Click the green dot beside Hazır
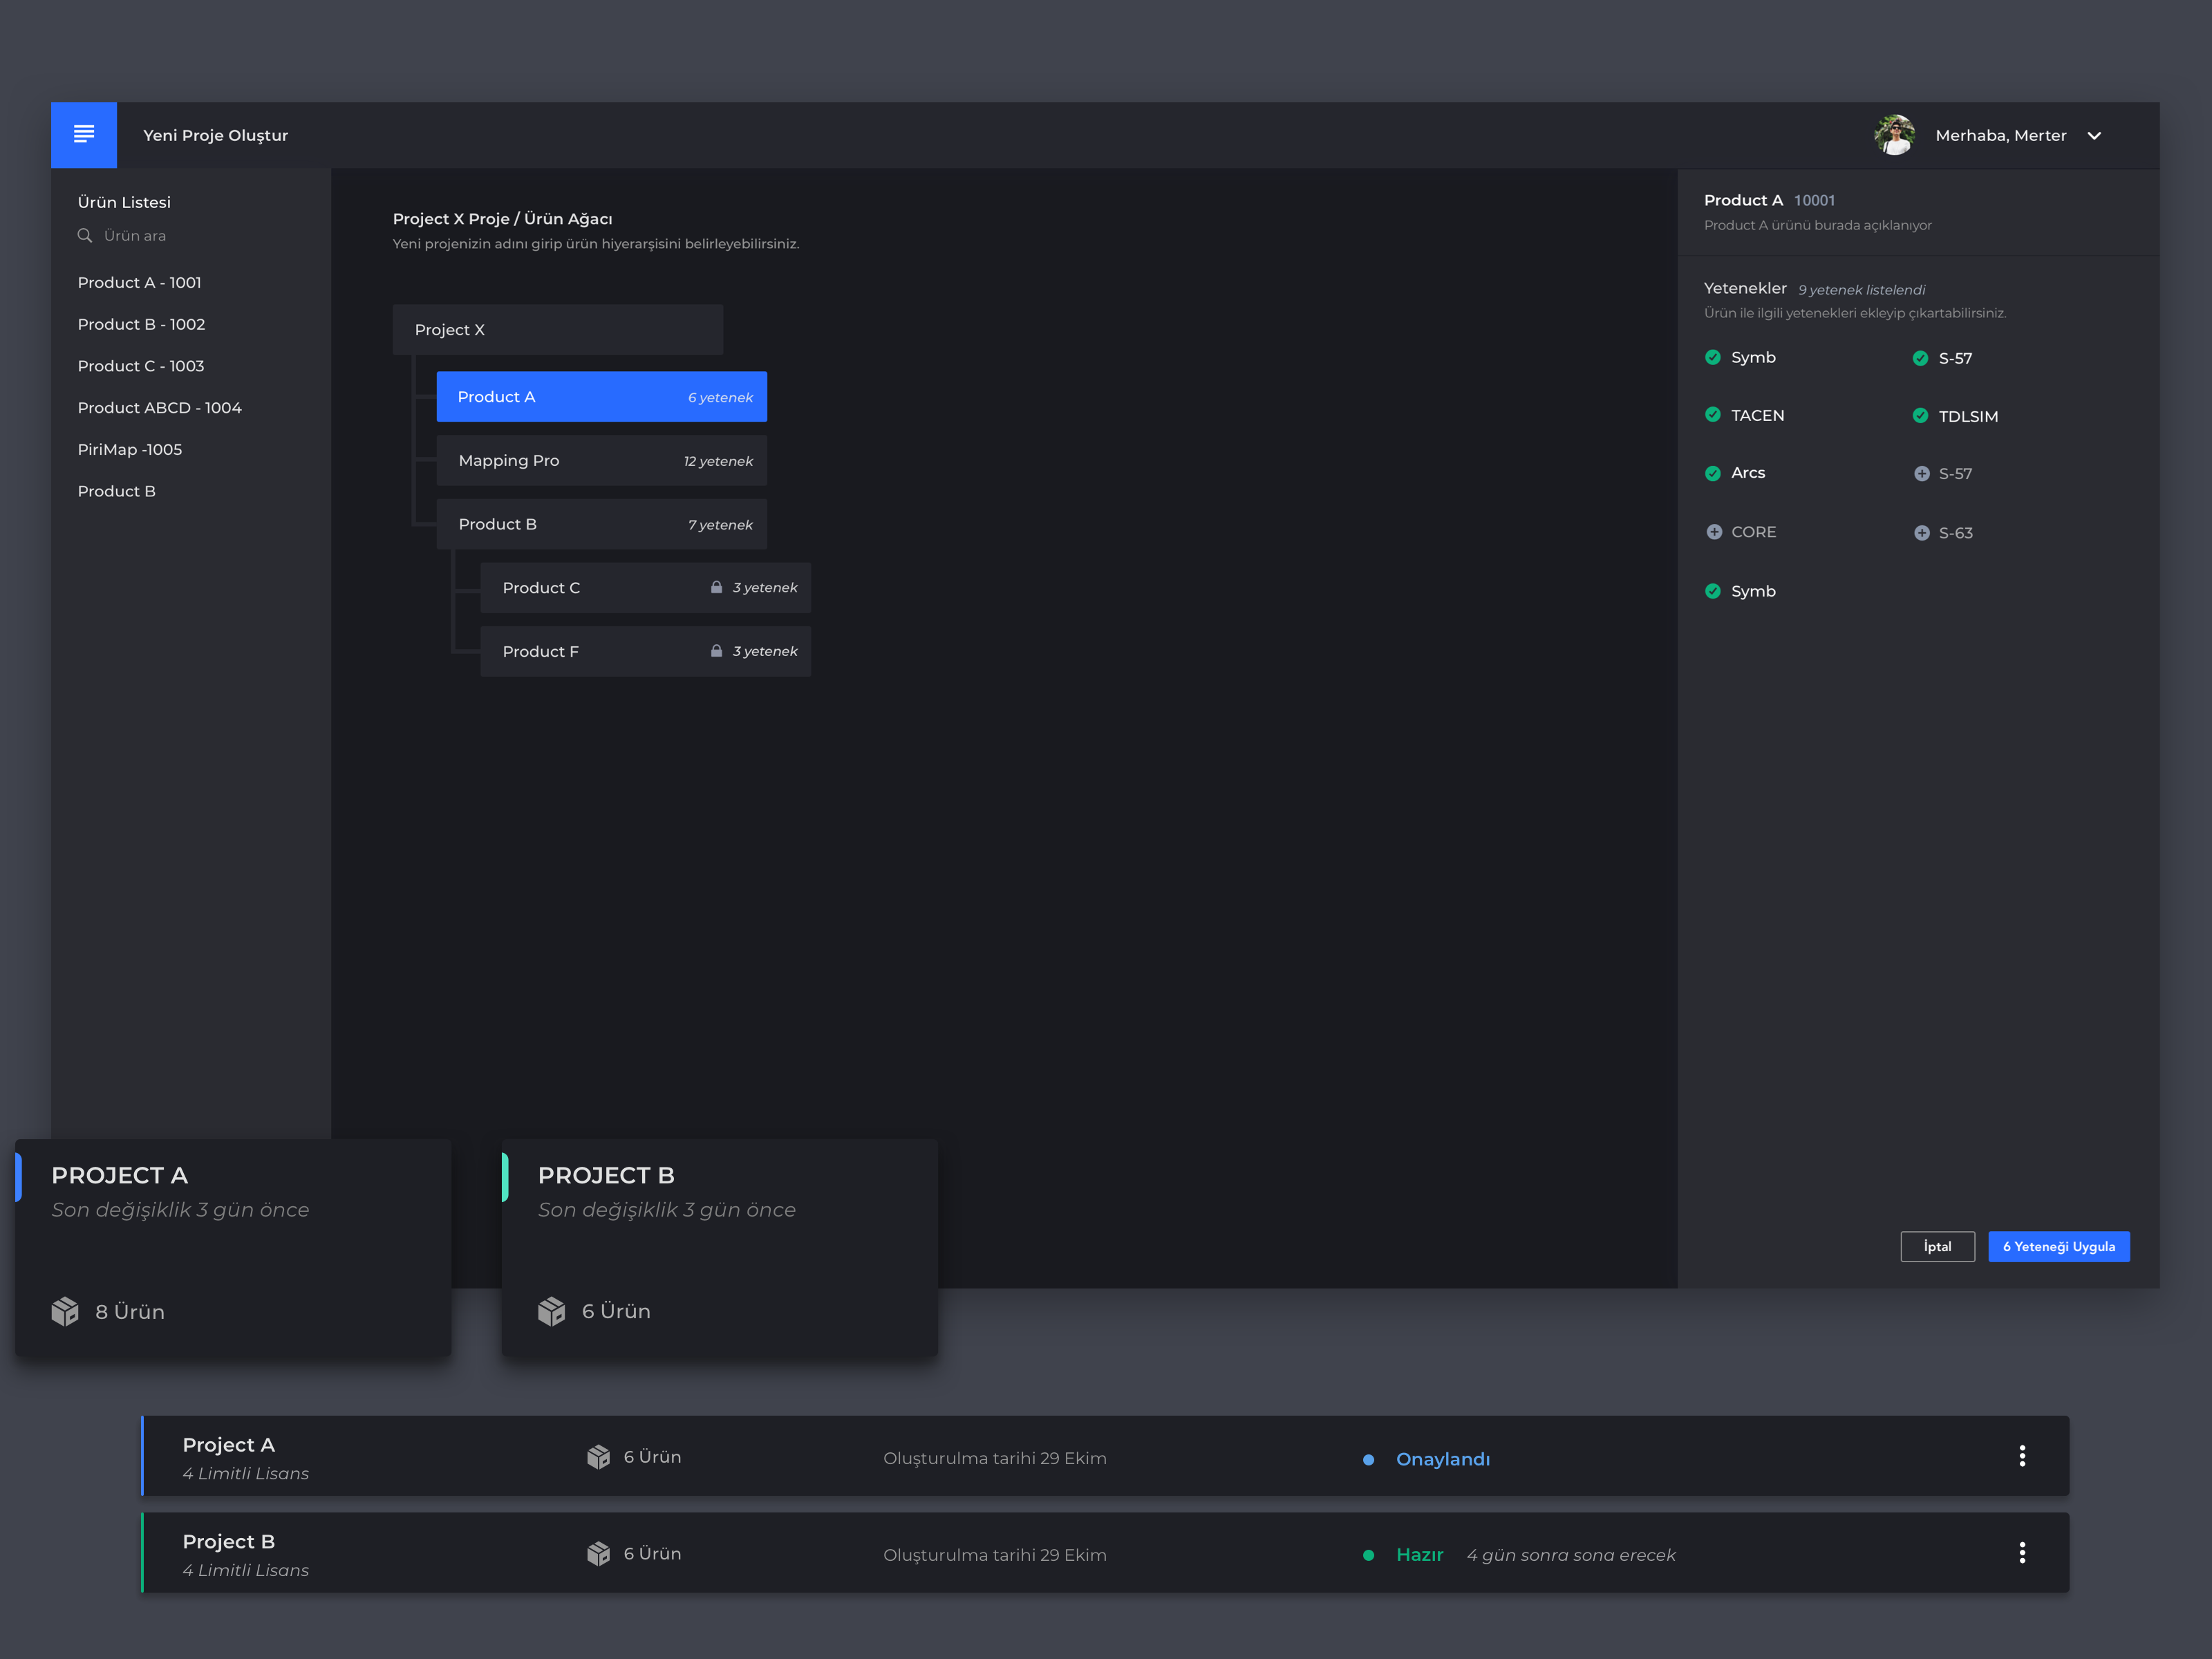The image size is (2212, 1659). [1368, 1555]
